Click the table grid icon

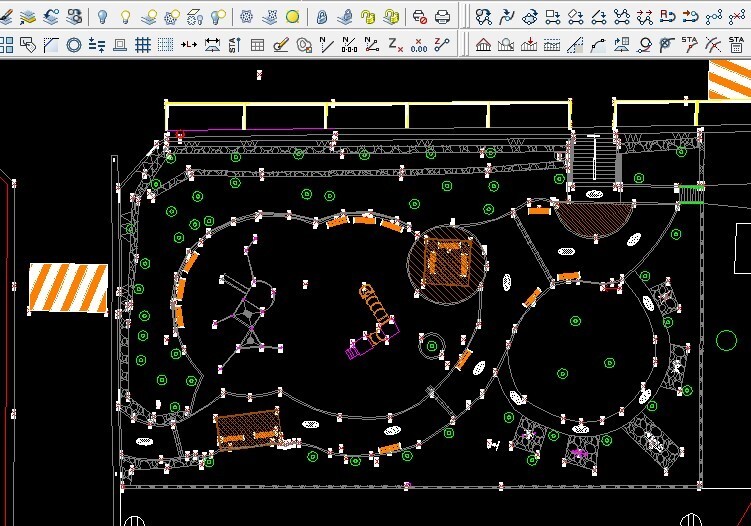(x=257, y=45)
